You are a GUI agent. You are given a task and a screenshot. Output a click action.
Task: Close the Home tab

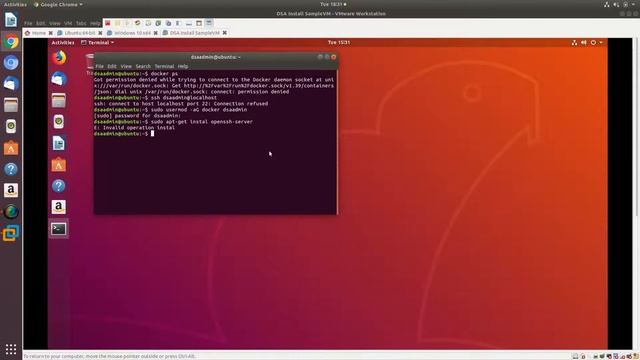(x=51, y=33)
